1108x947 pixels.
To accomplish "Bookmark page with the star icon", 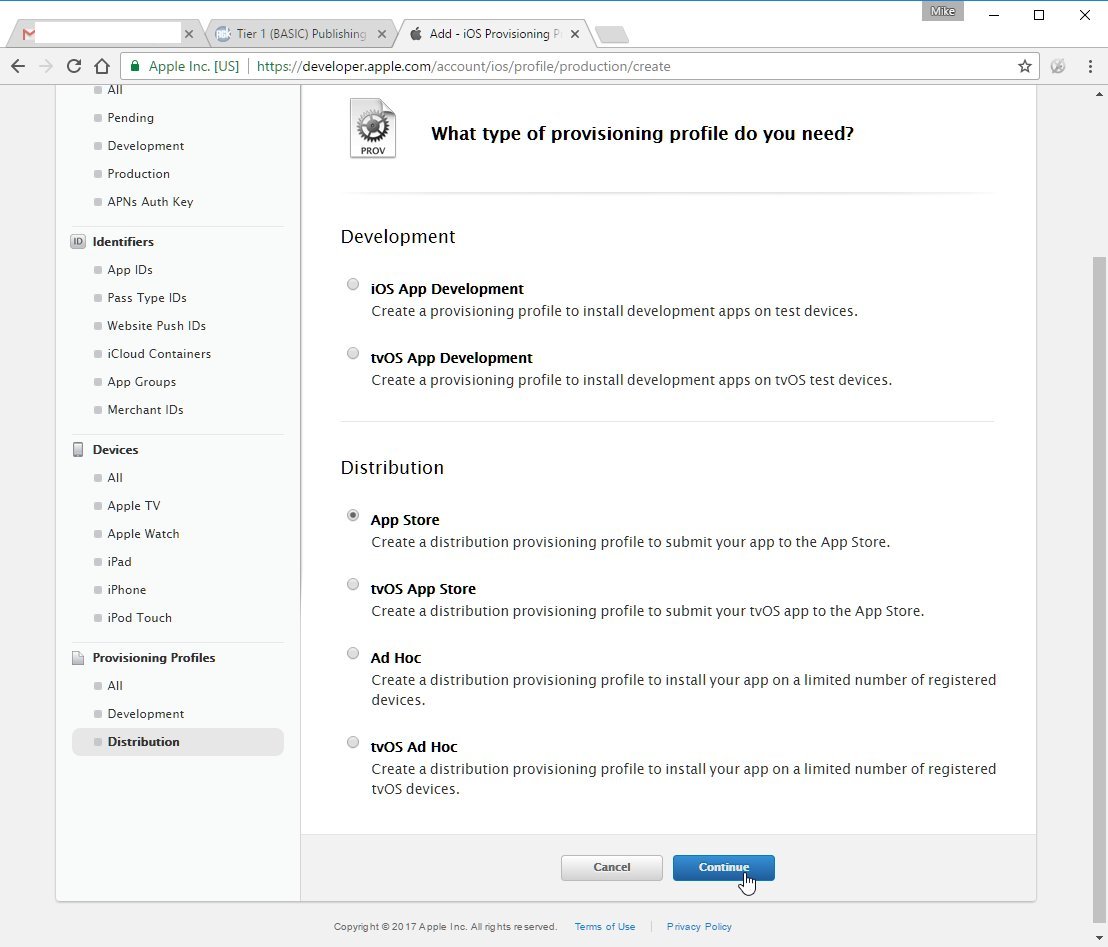I will tap(1025, 66).
